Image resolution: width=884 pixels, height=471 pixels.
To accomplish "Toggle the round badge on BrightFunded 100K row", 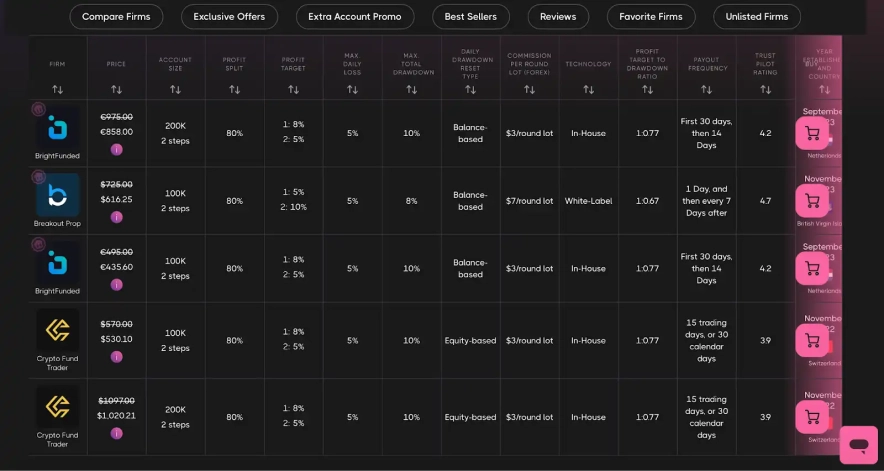I will point(38,244).
